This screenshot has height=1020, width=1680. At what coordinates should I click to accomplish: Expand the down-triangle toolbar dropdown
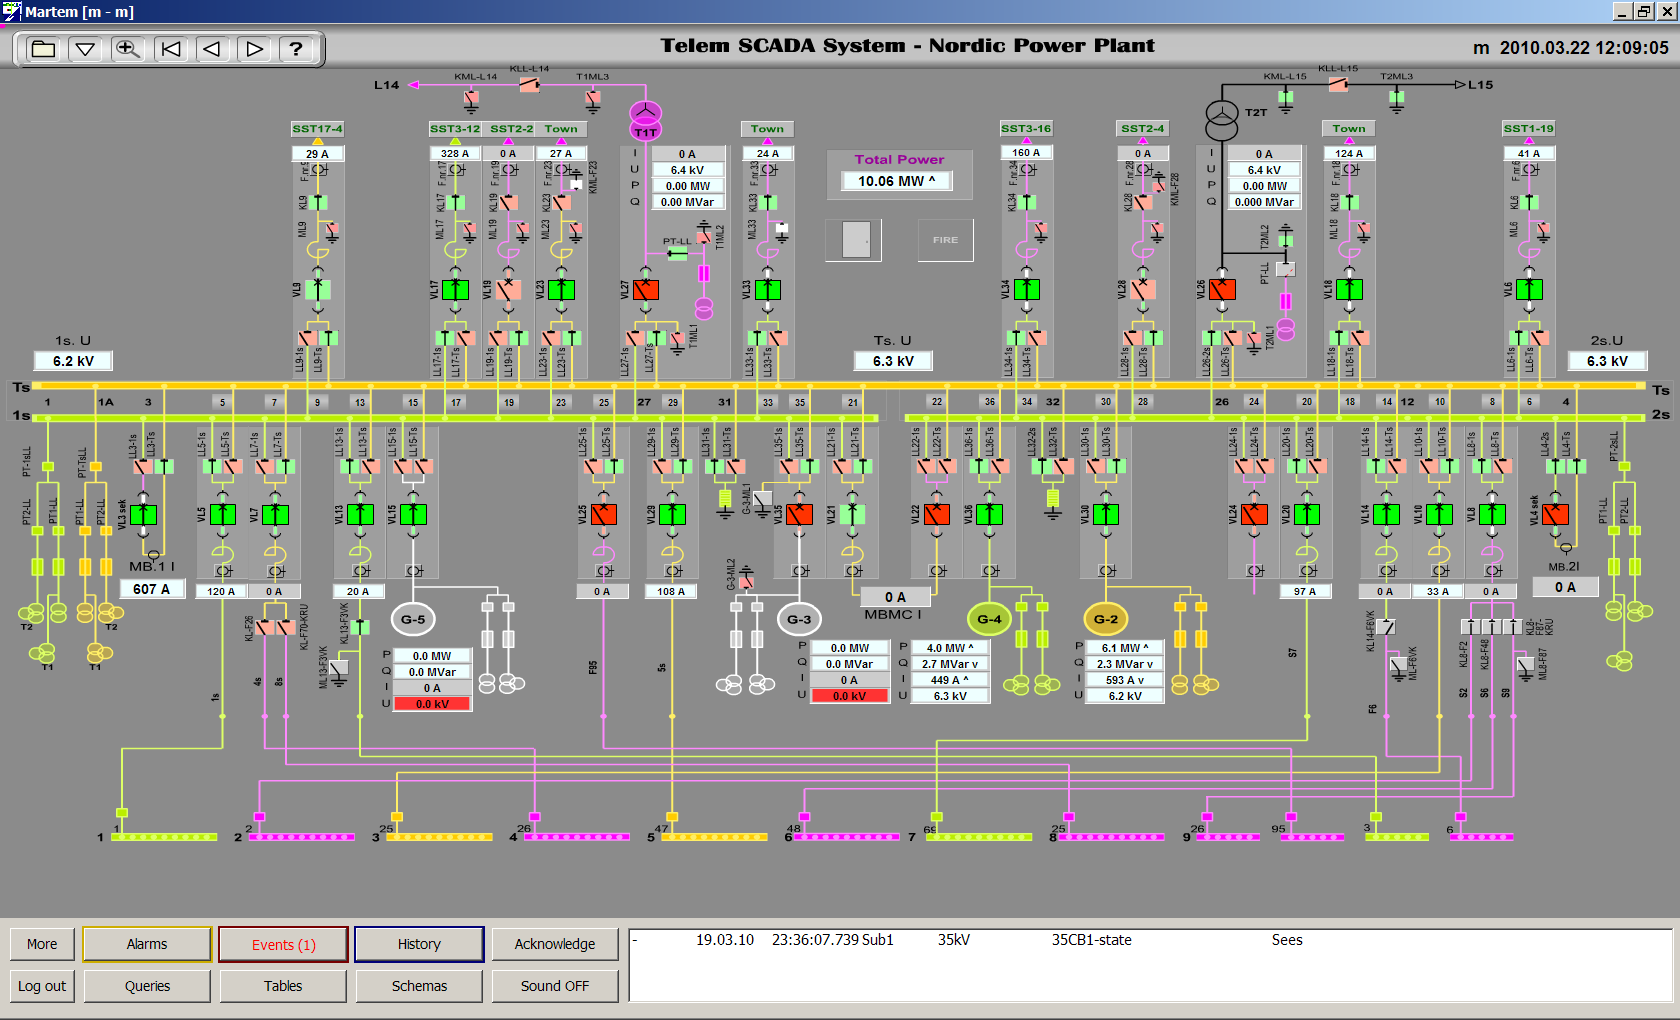click(85, 49)
